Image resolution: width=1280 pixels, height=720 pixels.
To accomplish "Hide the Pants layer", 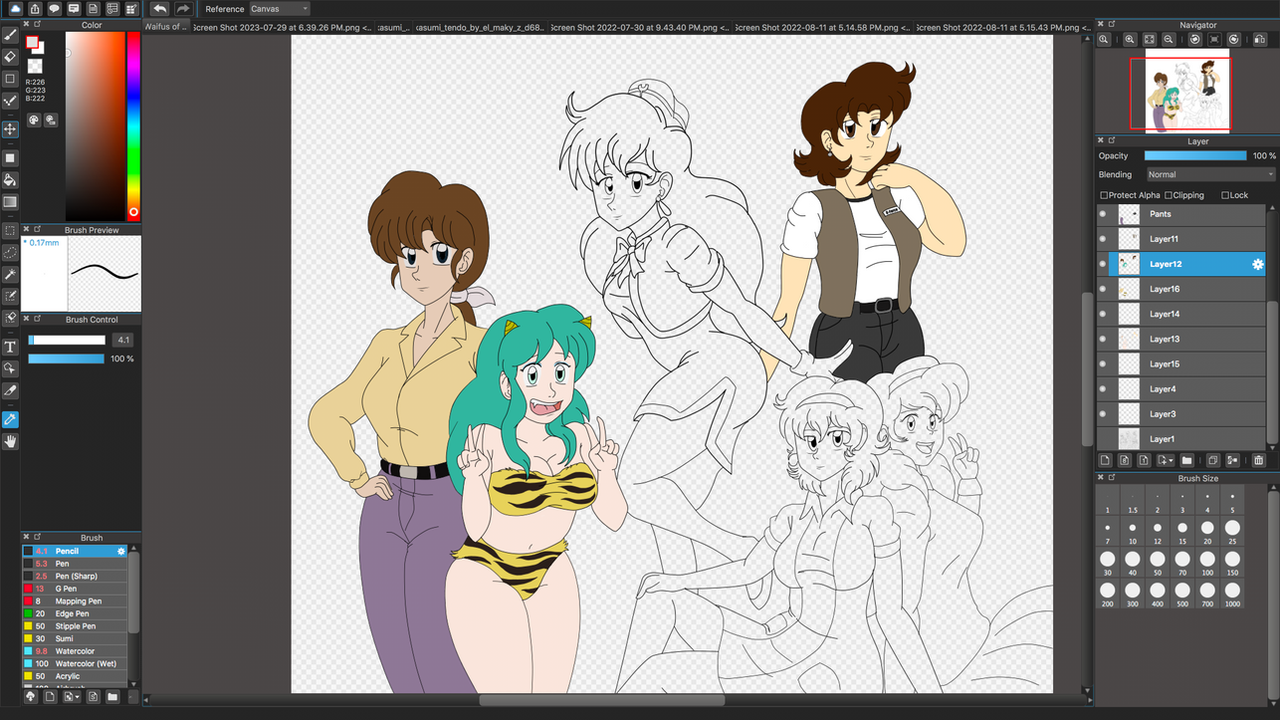I will click(x=1103, y=214).
